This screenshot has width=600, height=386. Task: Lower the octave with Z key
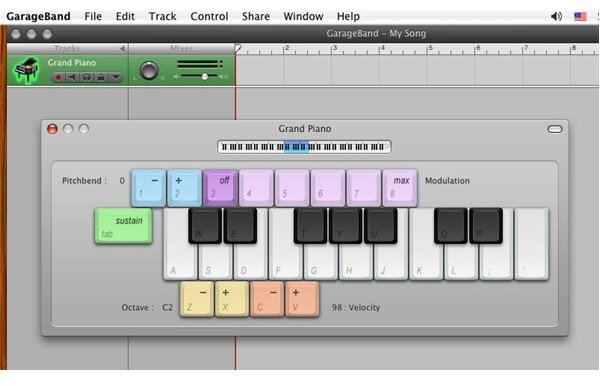tap(197, 299)
